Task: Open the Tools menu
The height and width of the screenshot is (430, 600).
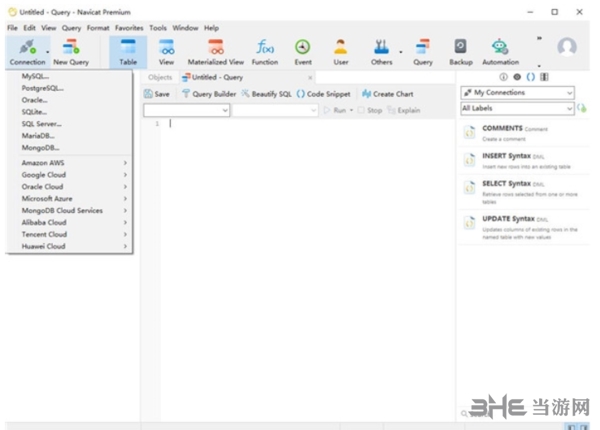Action: point(158,28)
